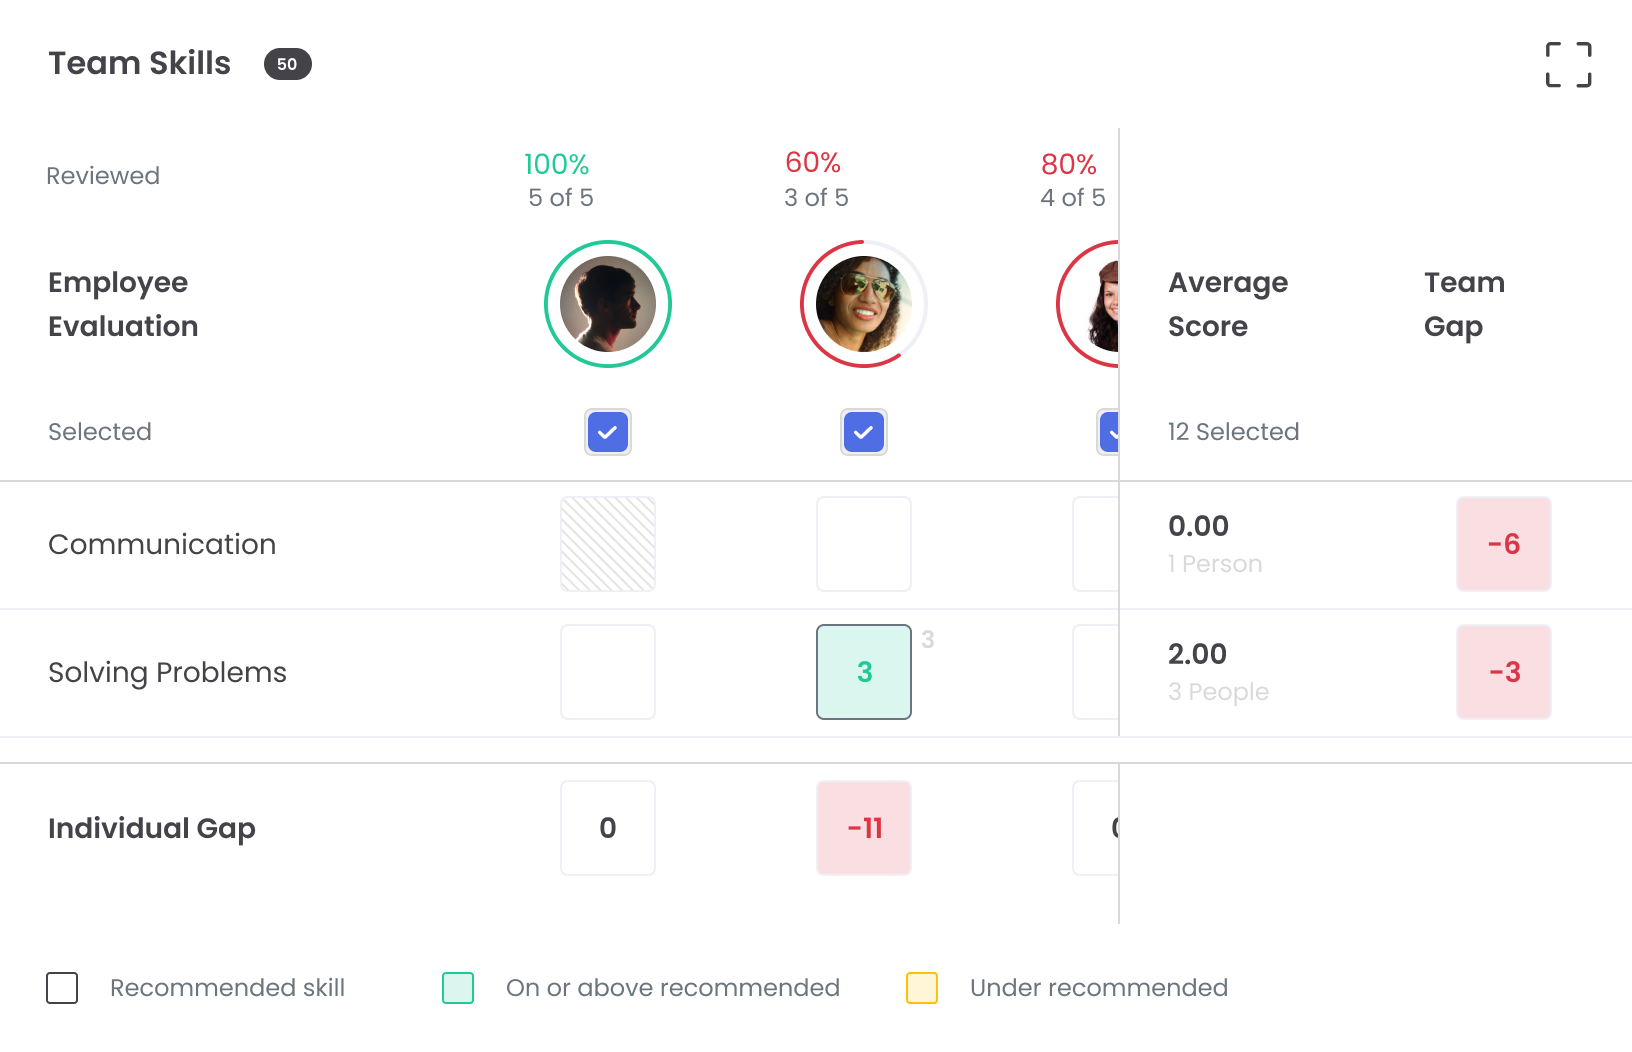Click the hatched Communication cell for first employee
This screenshot has width=1632, height=1052.
coord(608,544)
